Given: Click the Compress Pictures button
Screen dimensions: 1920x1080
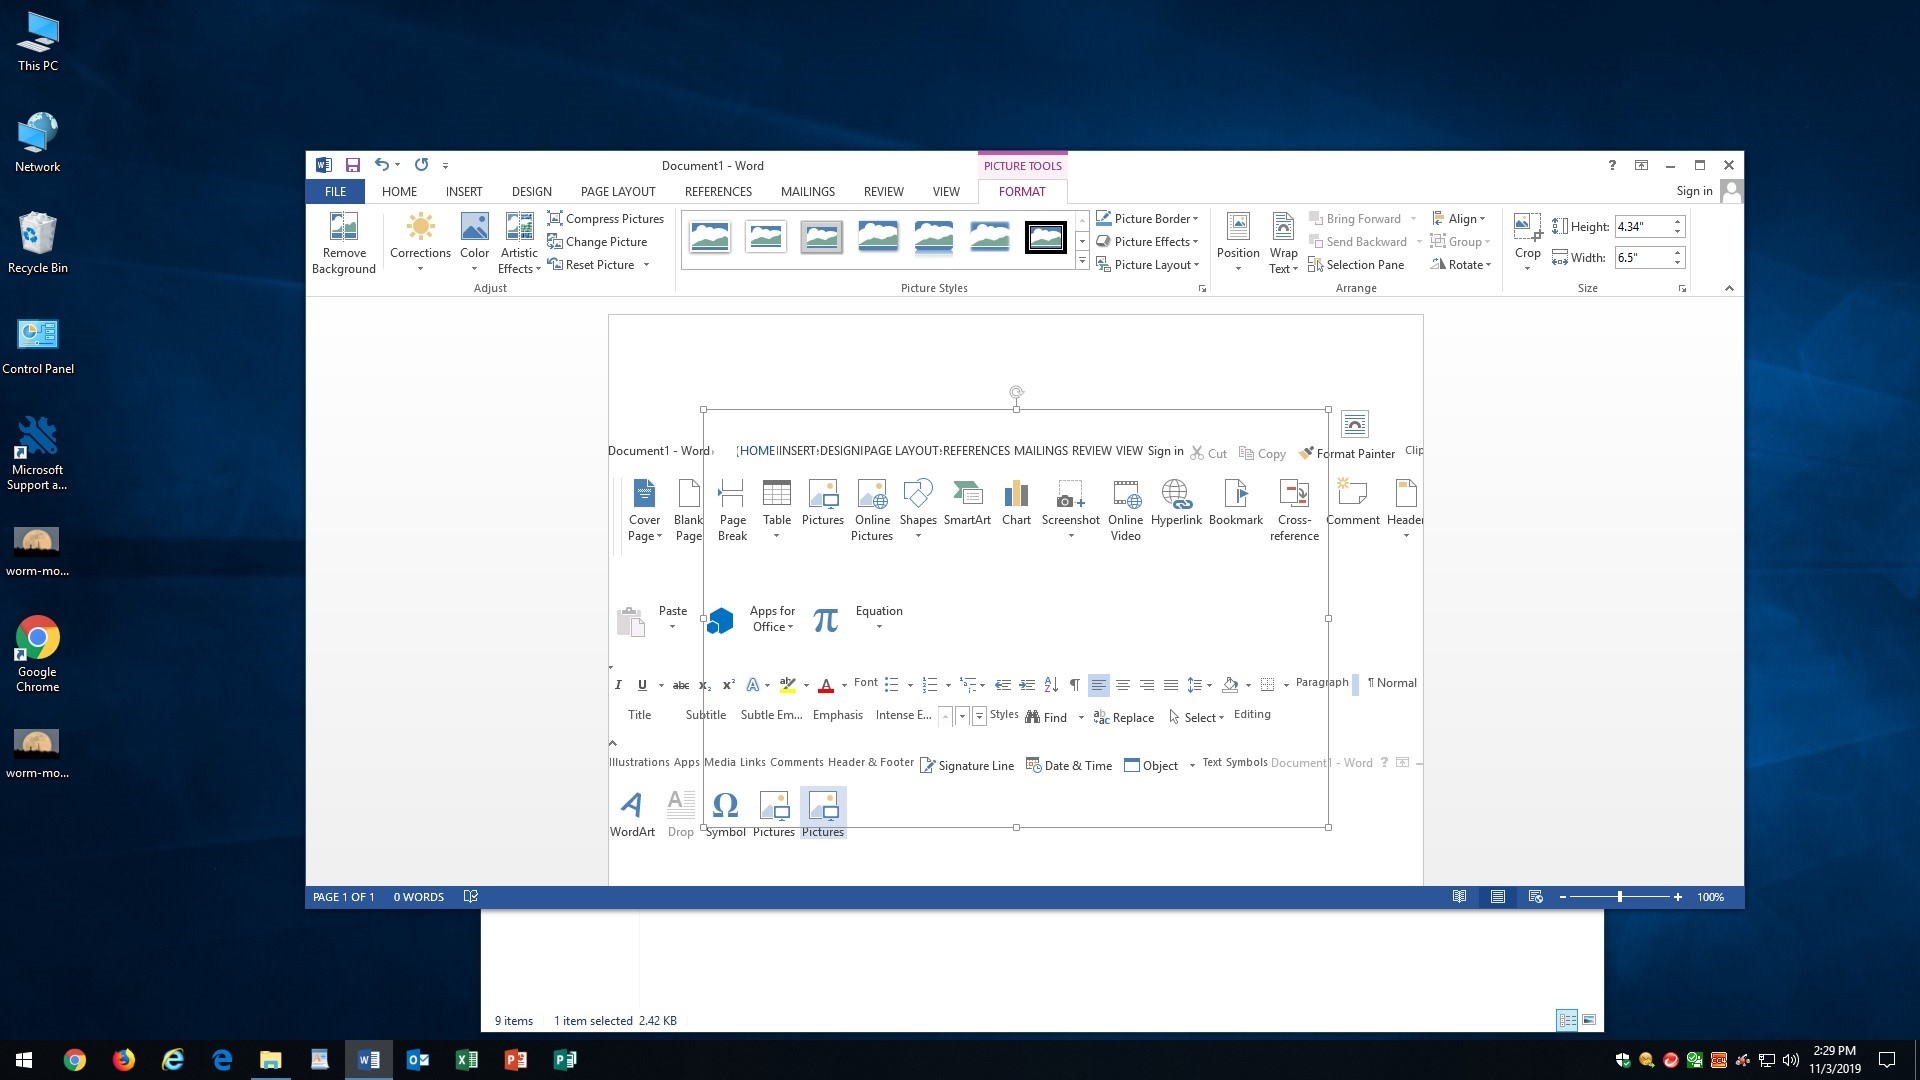Looking at the screenshot, I should tap(606, 219).
